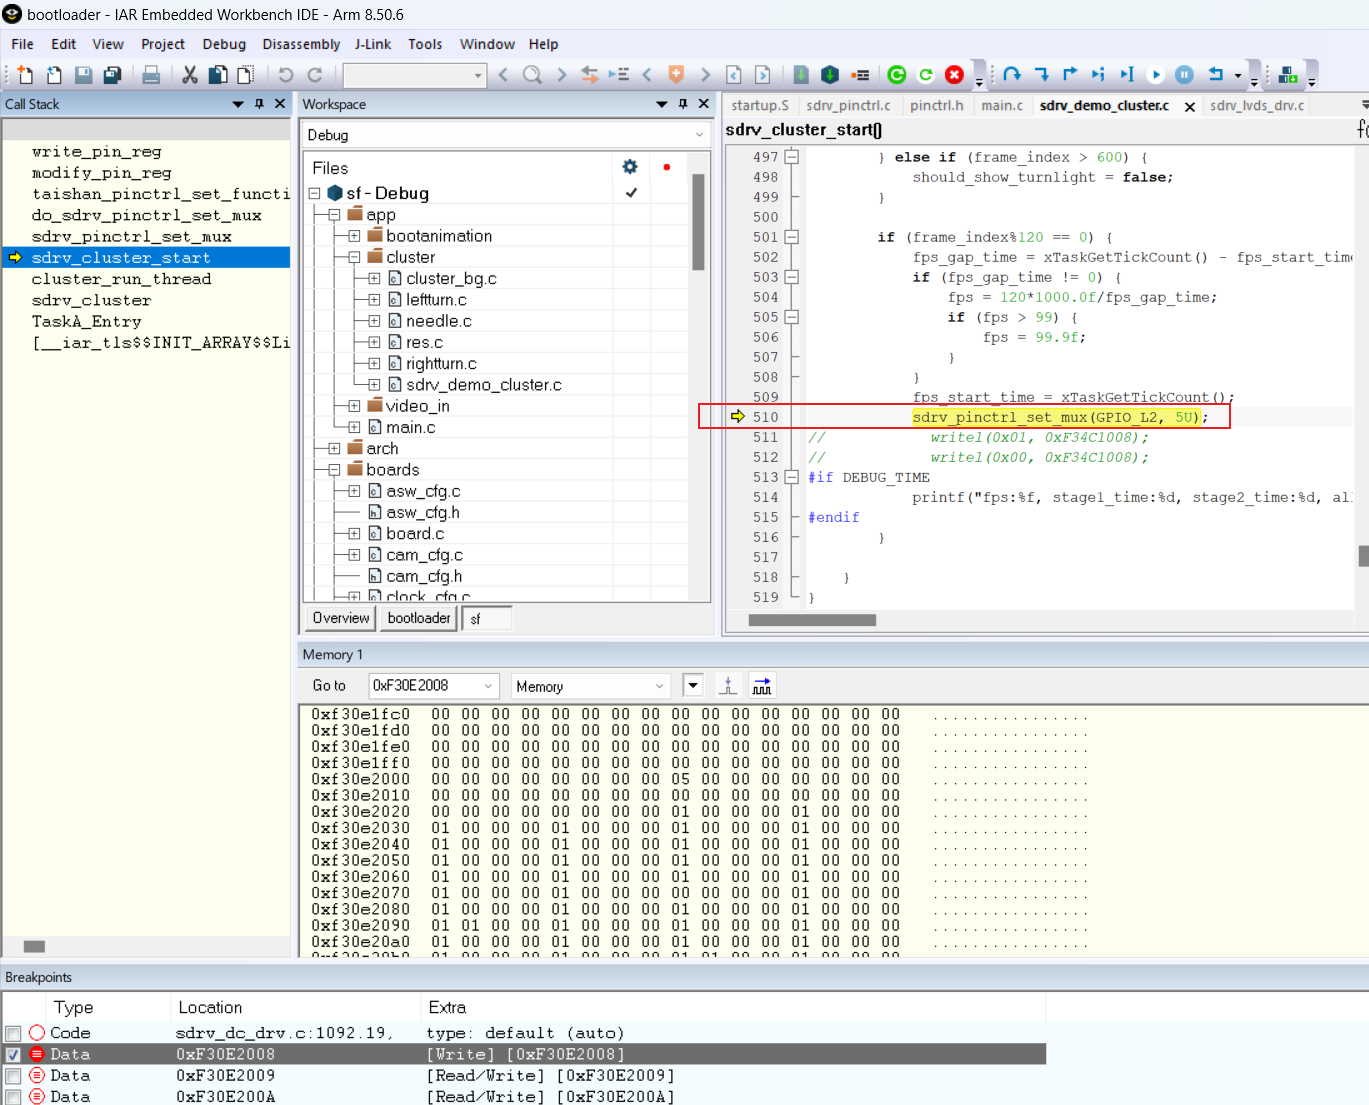This screenshot has width=1369, height=1105.
Task: Click the Overview button below the workspace tree
Action: pos(339,618)
